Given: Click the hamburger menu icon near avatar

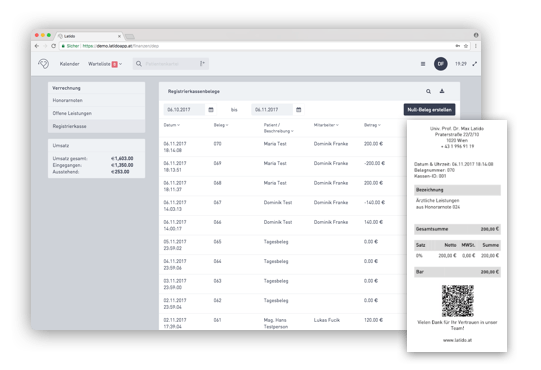Looking at the screenshot, I should 423,64.
